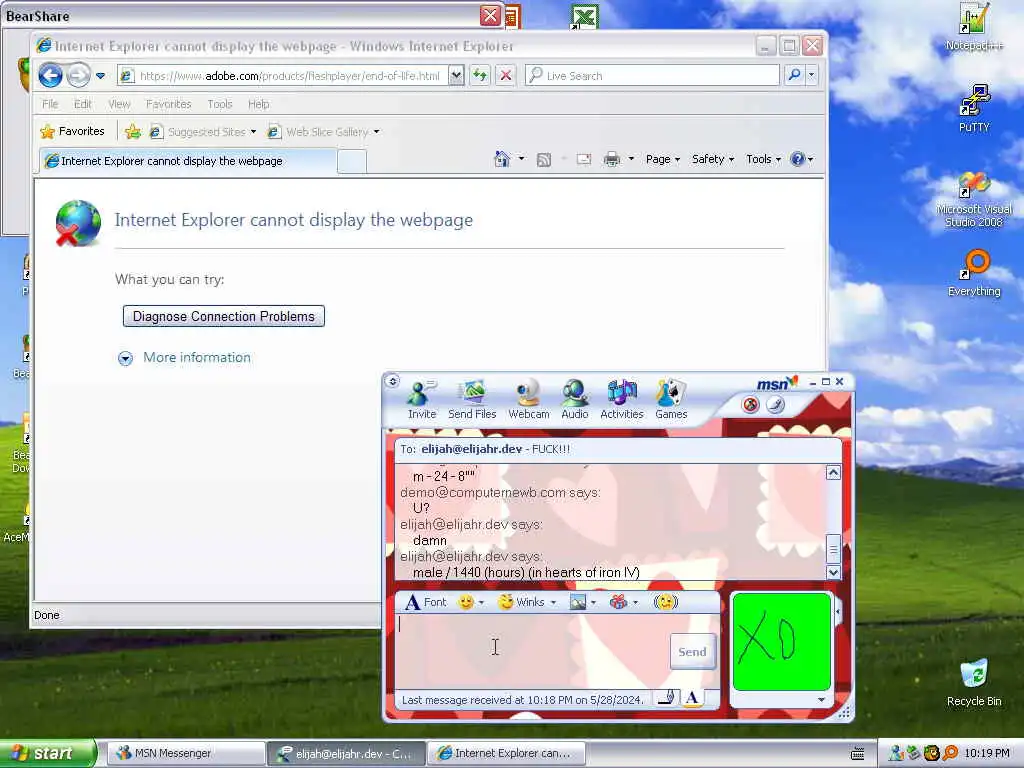This screenshot has height=768, width=1024.
Task: Select the PuTTY desktop icon
Action: point(974,108)
